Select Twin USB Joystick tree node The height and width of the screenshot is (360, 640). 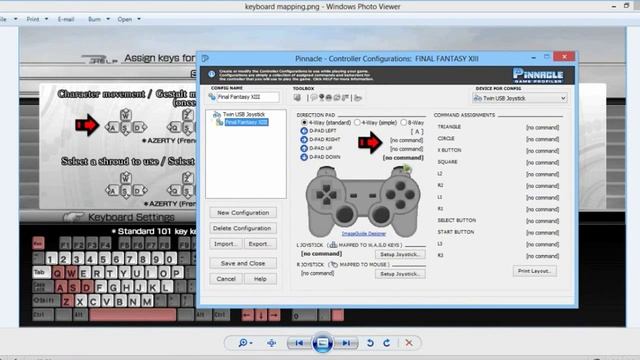244,115
